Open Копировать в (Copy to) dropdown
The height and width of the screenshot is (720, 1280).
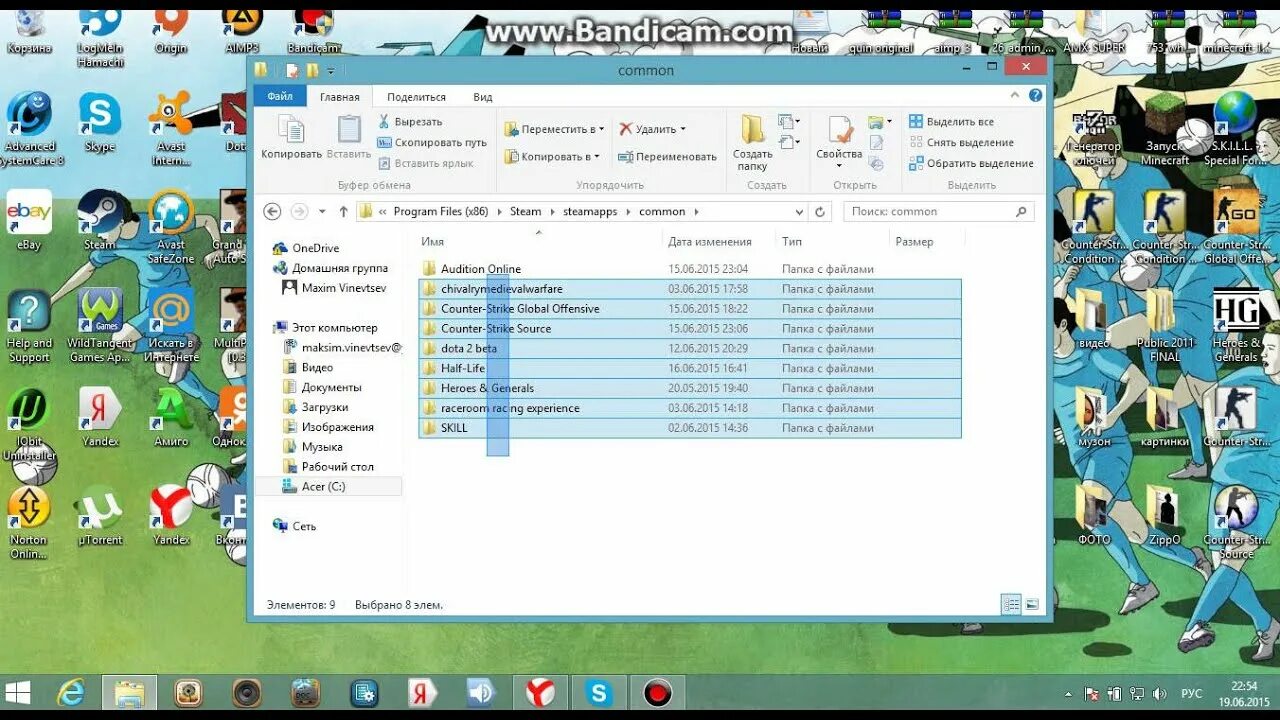[552, 157]
